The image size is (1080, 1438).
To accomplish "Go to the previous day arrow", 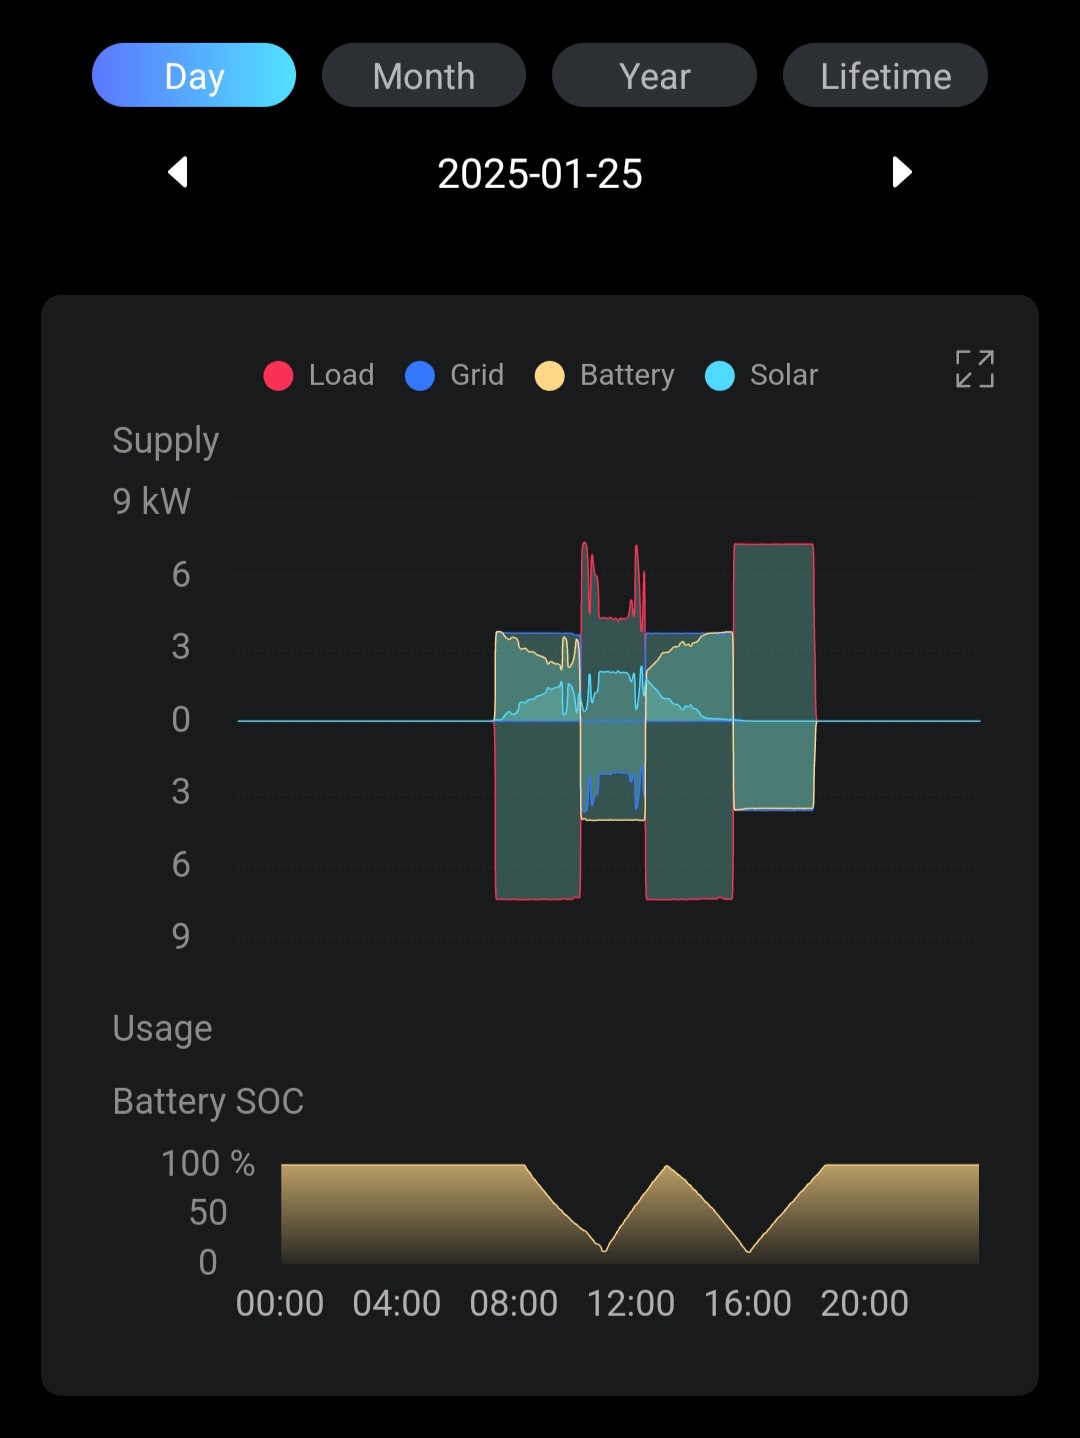I will click(178, 172).
